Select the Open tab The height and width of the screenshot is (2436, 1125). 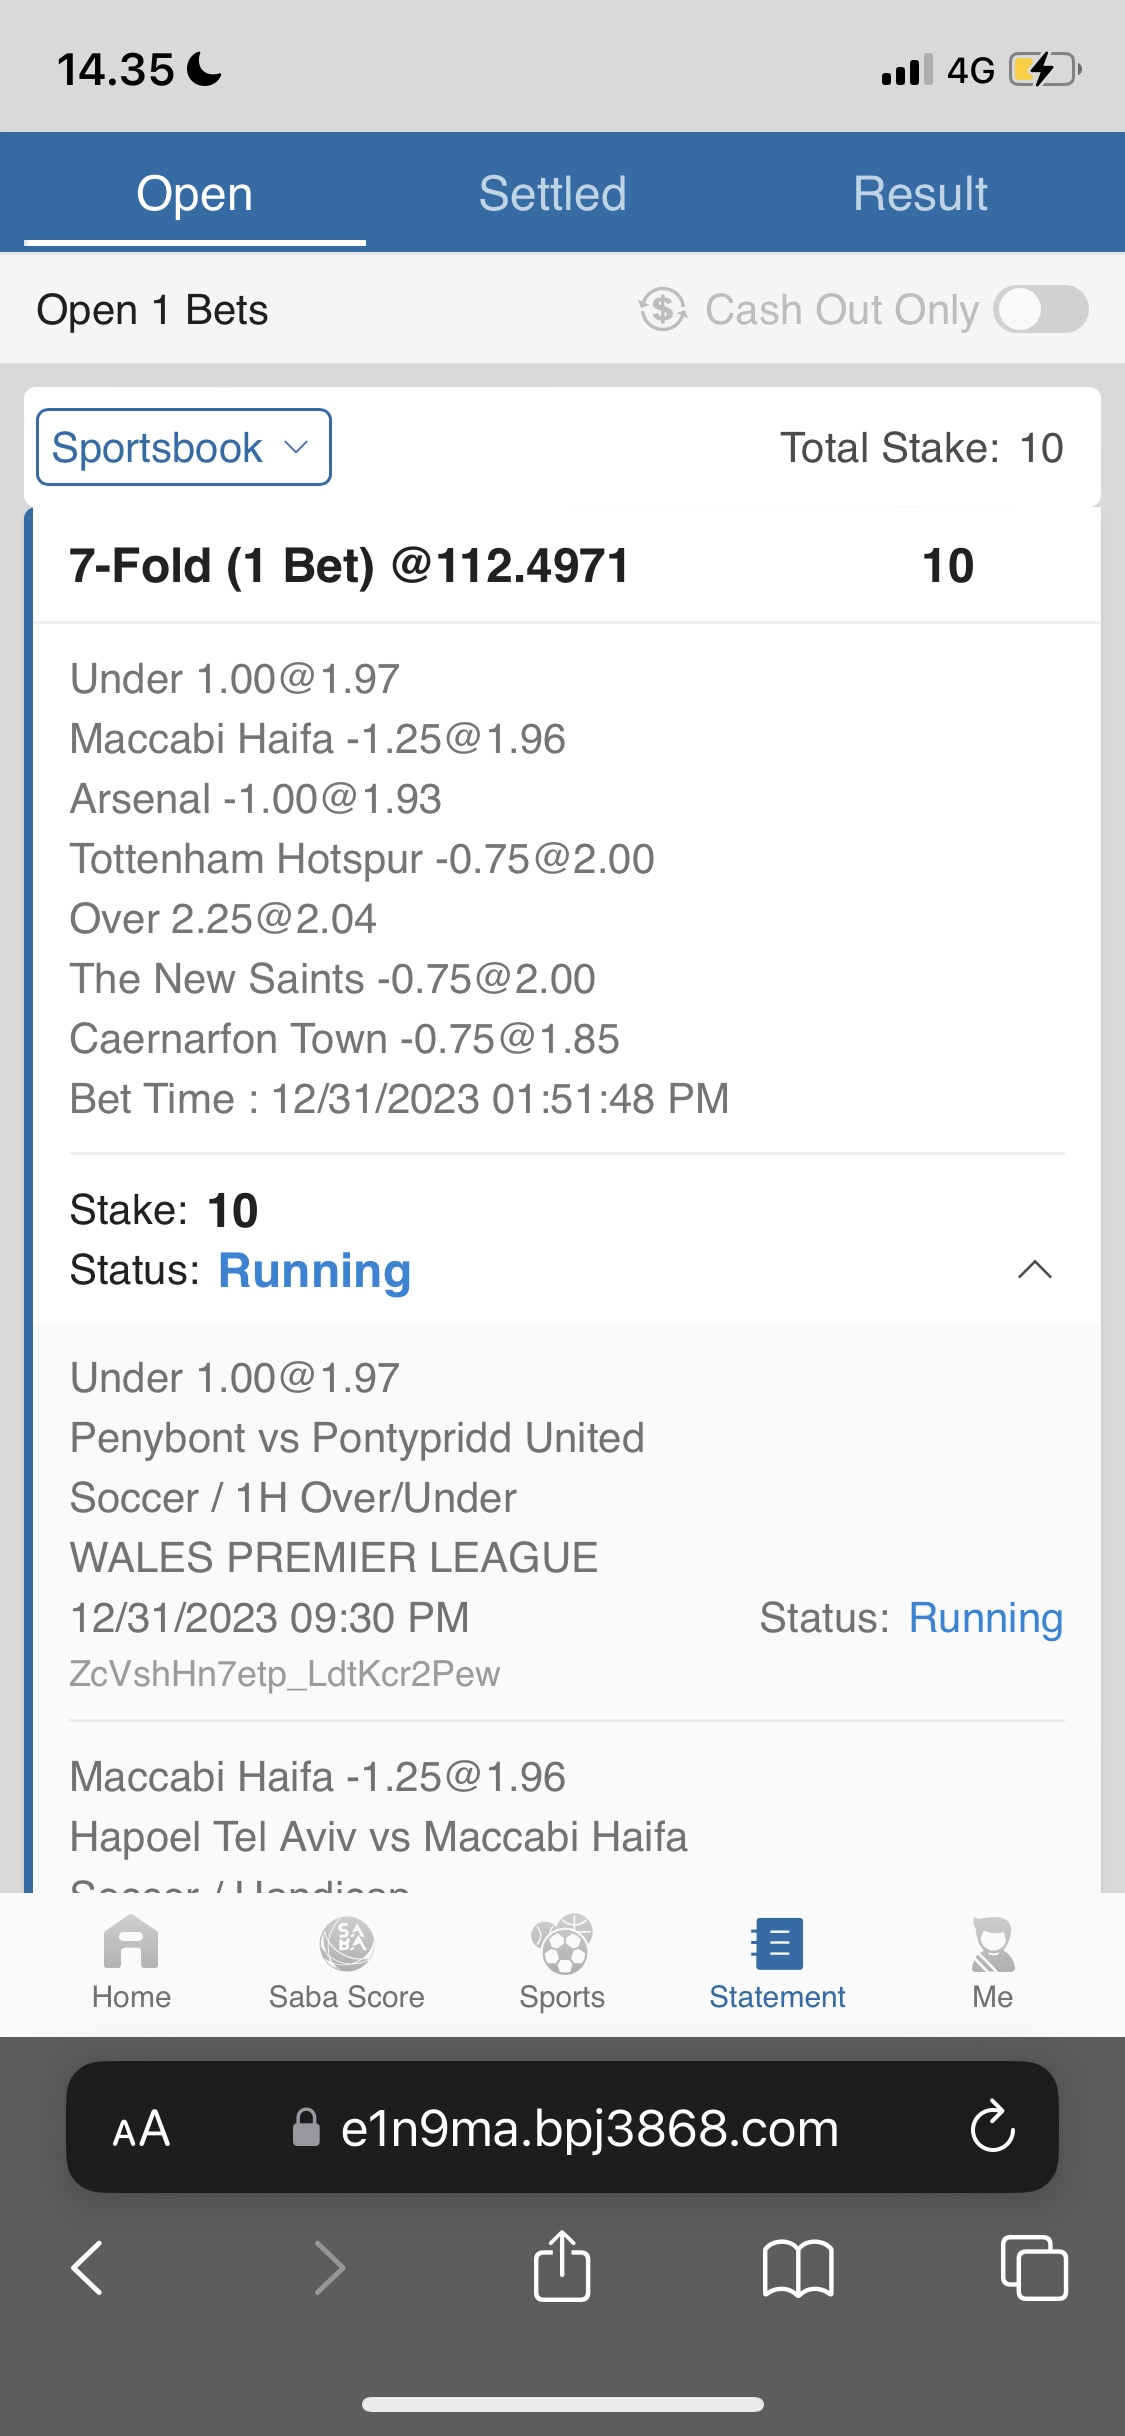(x=194, y=194)
